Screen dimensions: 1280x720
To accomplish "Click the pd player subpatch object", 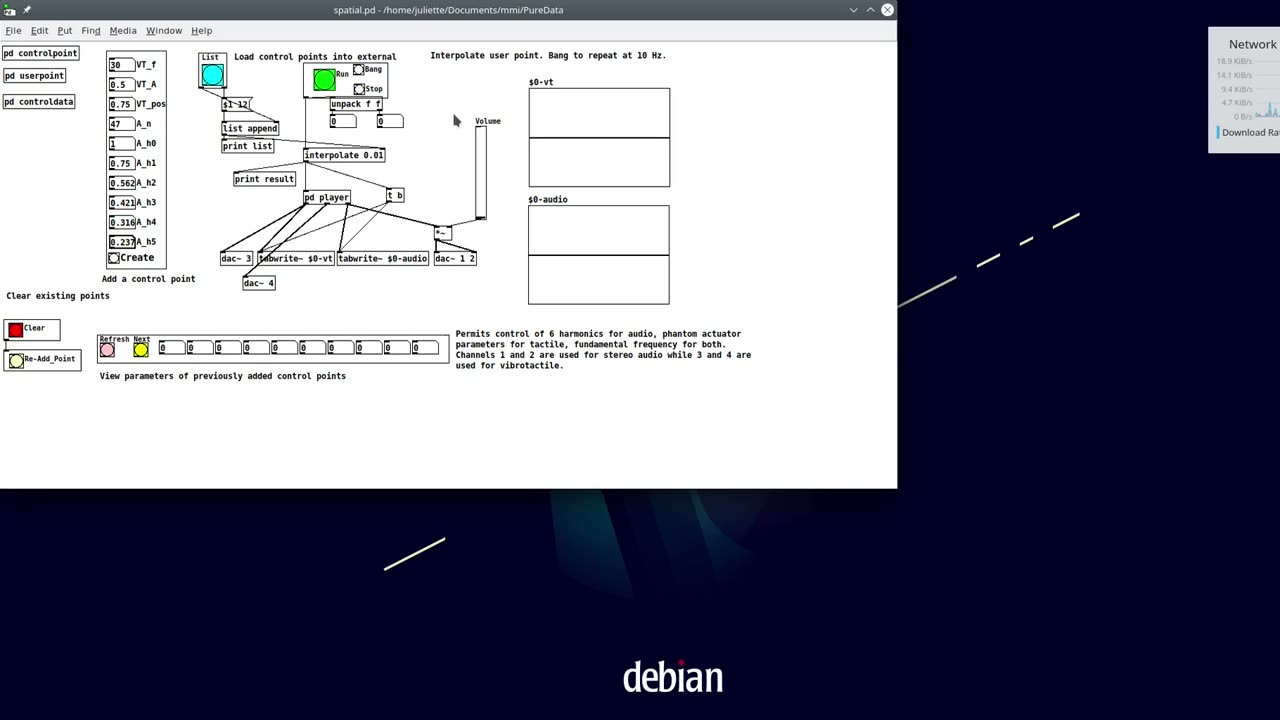I will point(327,197).
